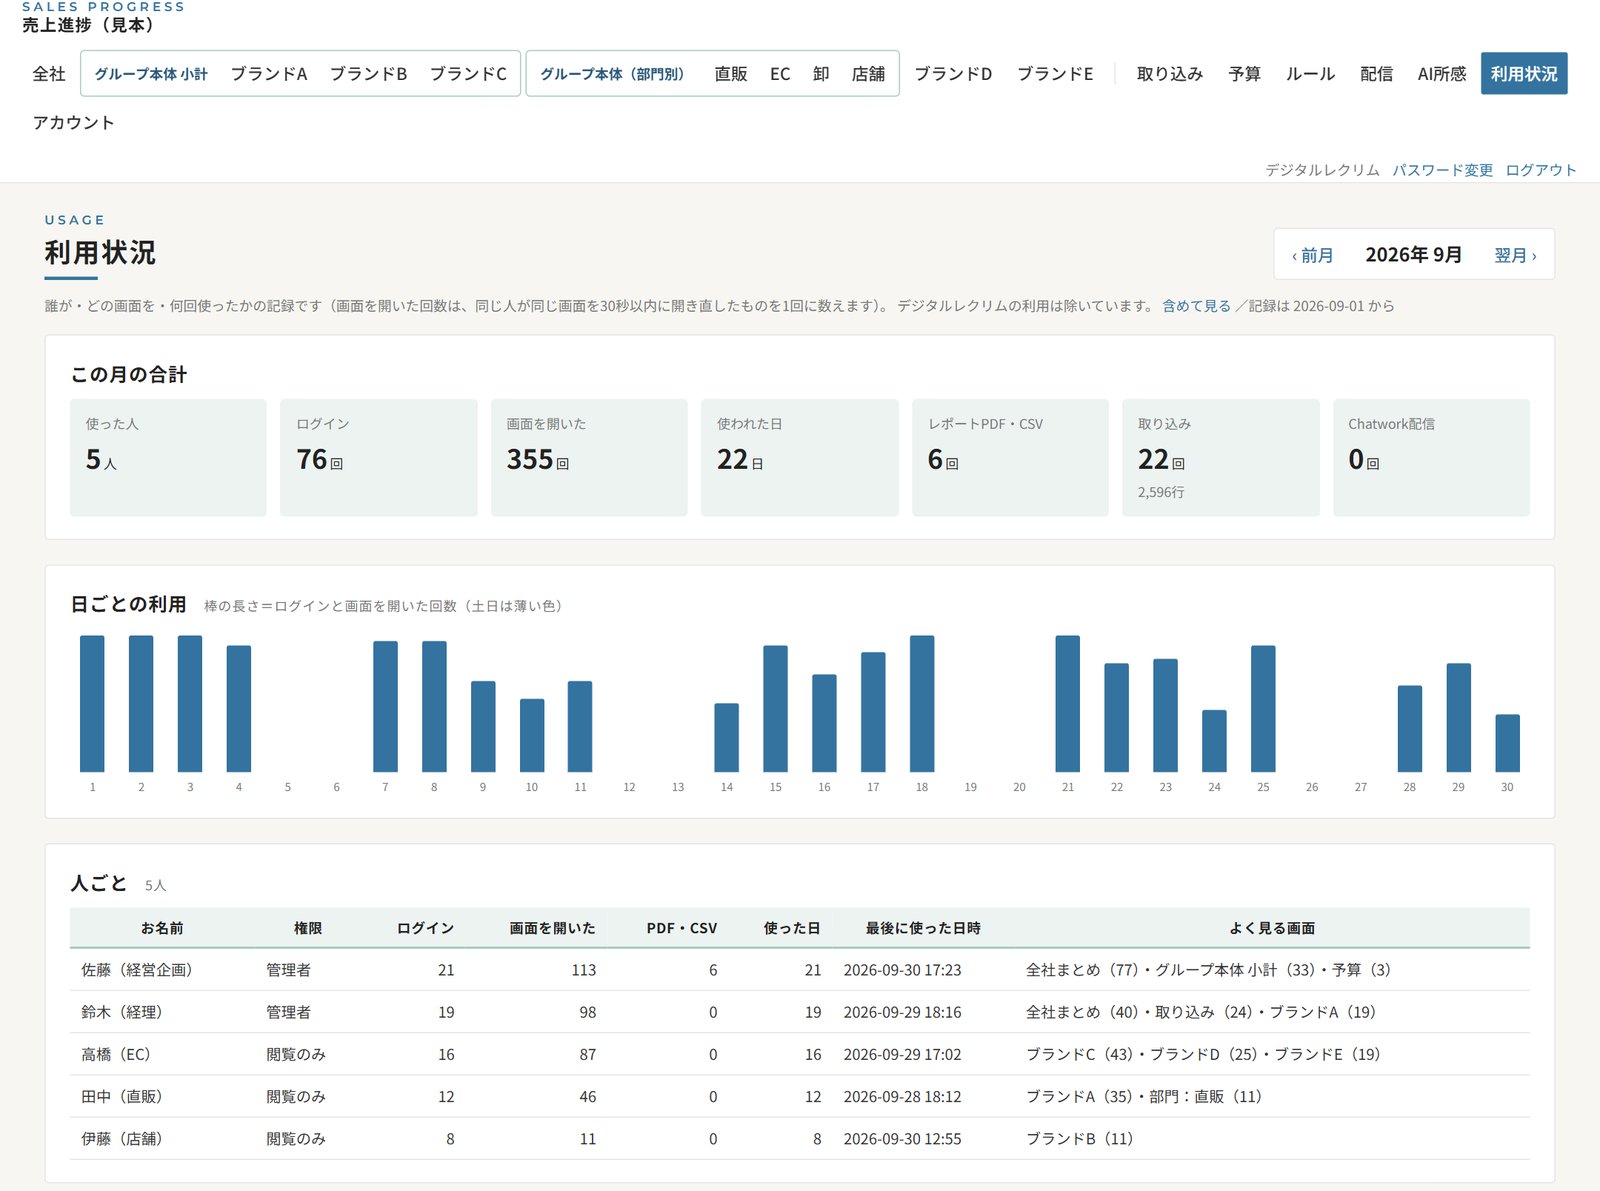Open the 予算 page

[x=1244, y=73]
